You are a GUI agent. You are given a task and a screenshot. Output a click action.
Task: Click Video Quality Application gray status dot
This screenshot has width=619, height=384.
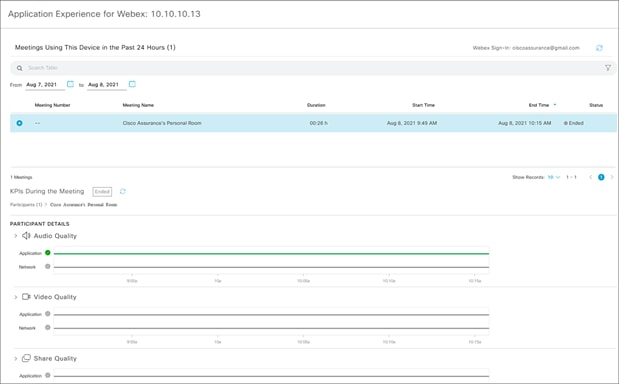(48, 314)
